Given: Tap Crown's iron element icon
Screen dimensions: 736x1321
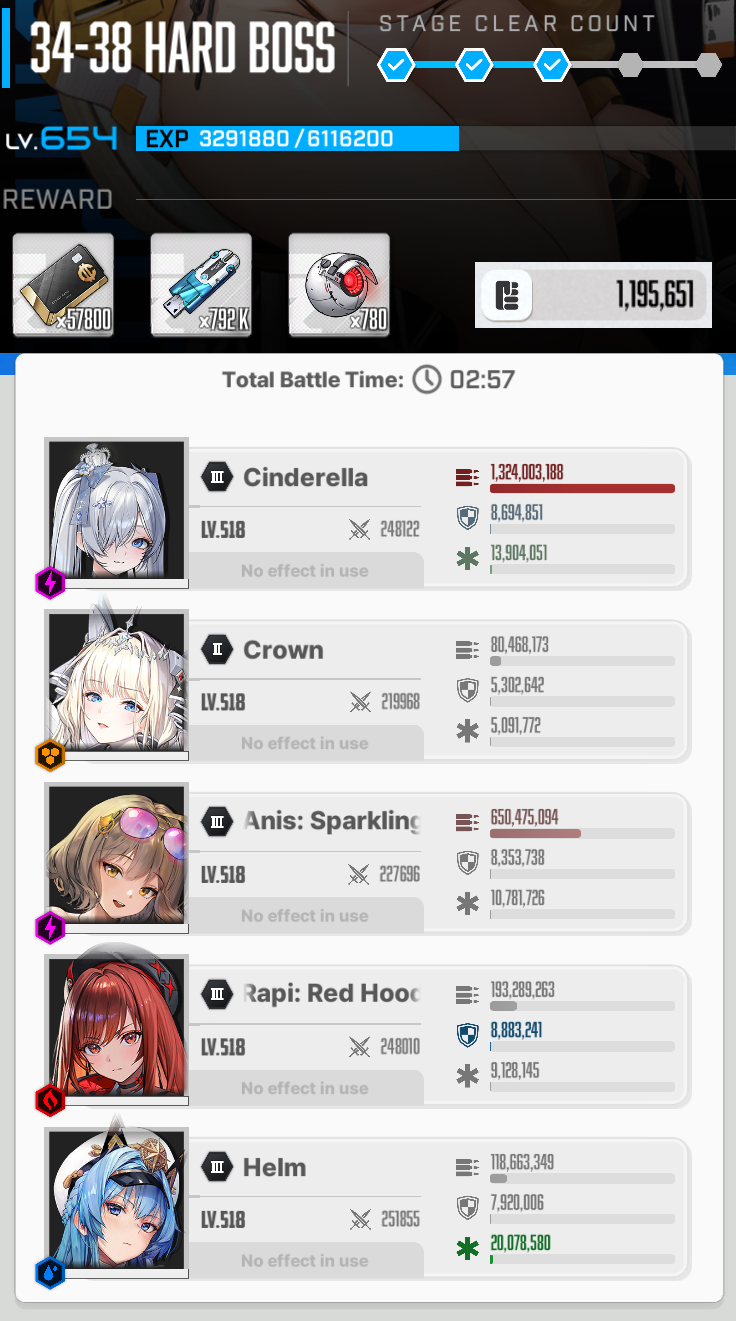Looking at the screenshot, I should point(50,755).
